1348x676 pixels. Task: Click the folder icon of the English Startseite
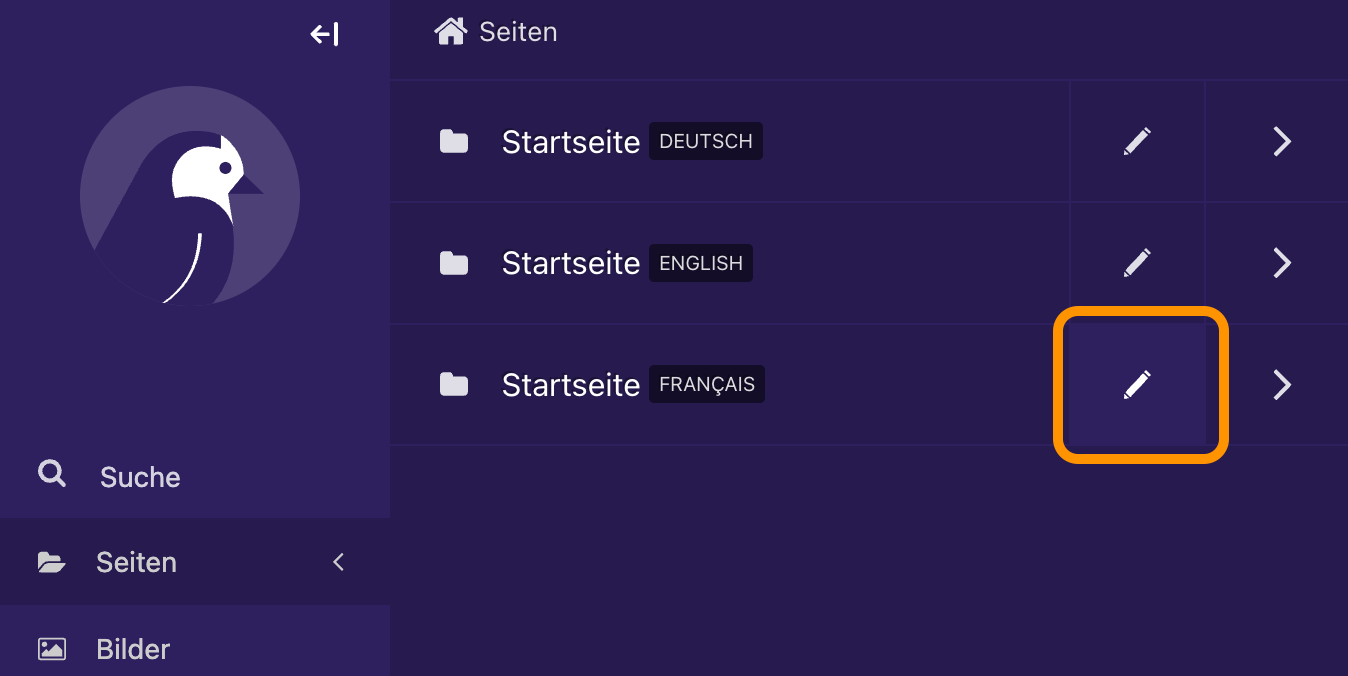[x=454, y=263]
